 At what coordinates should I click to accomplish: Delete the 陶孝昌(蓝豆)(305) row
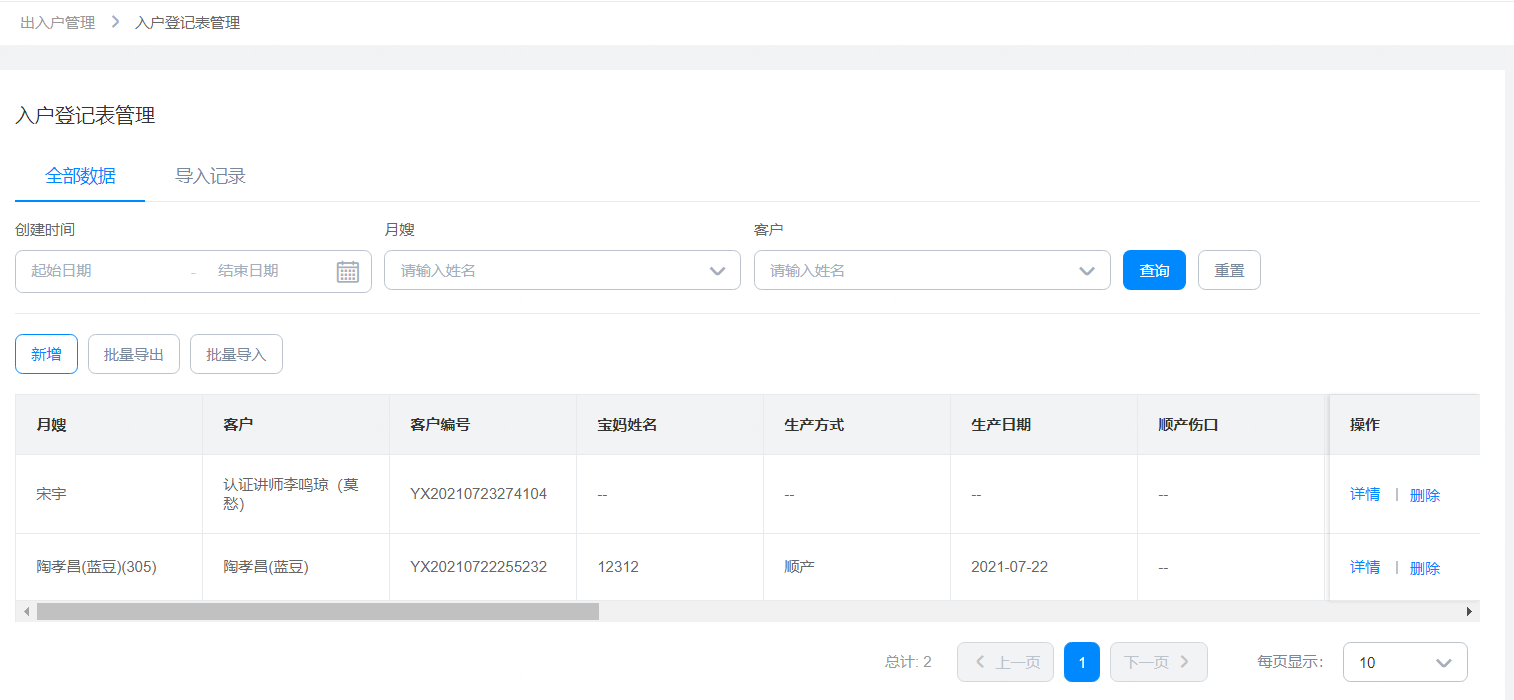tap(1425, 567)
